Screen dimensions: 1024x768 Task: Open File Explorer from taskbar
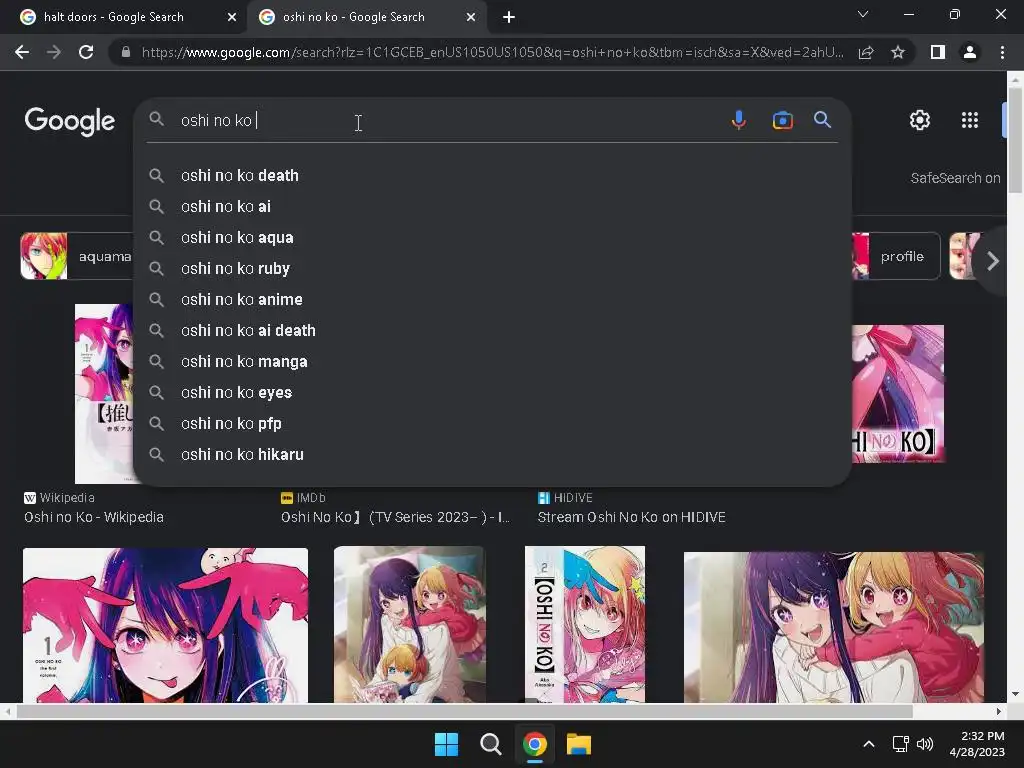pos(579,744)
